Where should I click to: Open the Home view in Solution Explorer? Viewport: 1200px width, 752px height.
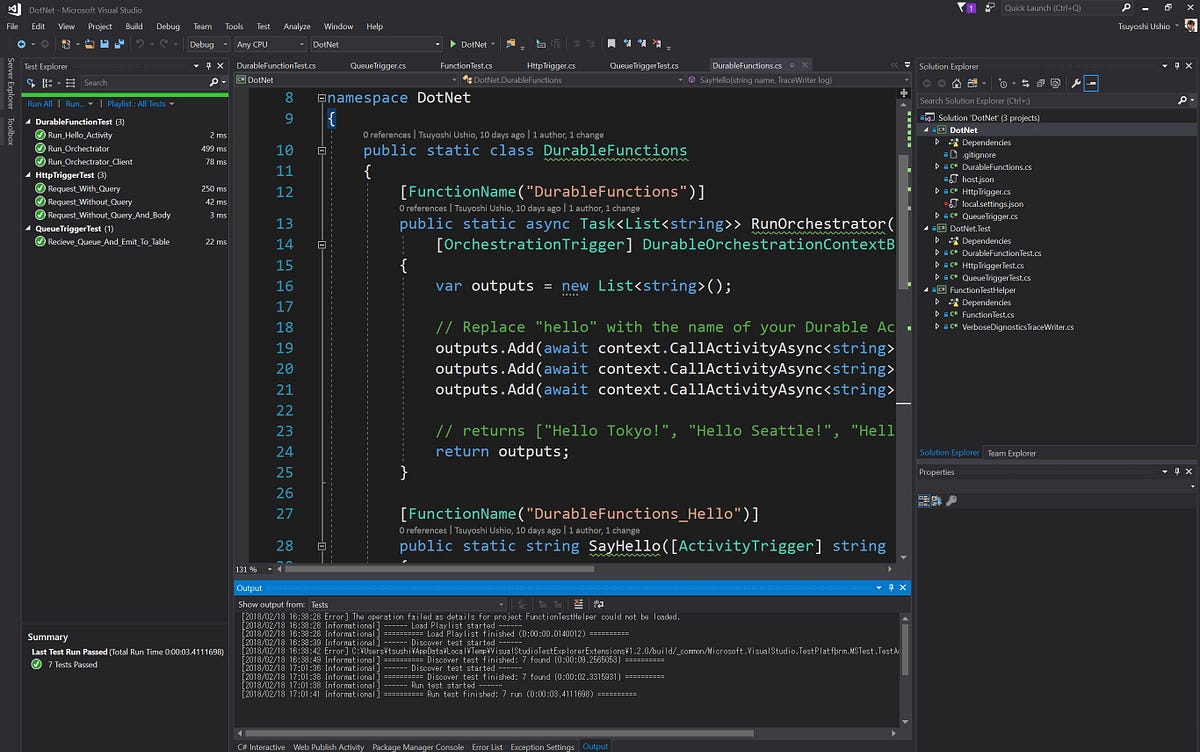point(956,84)
